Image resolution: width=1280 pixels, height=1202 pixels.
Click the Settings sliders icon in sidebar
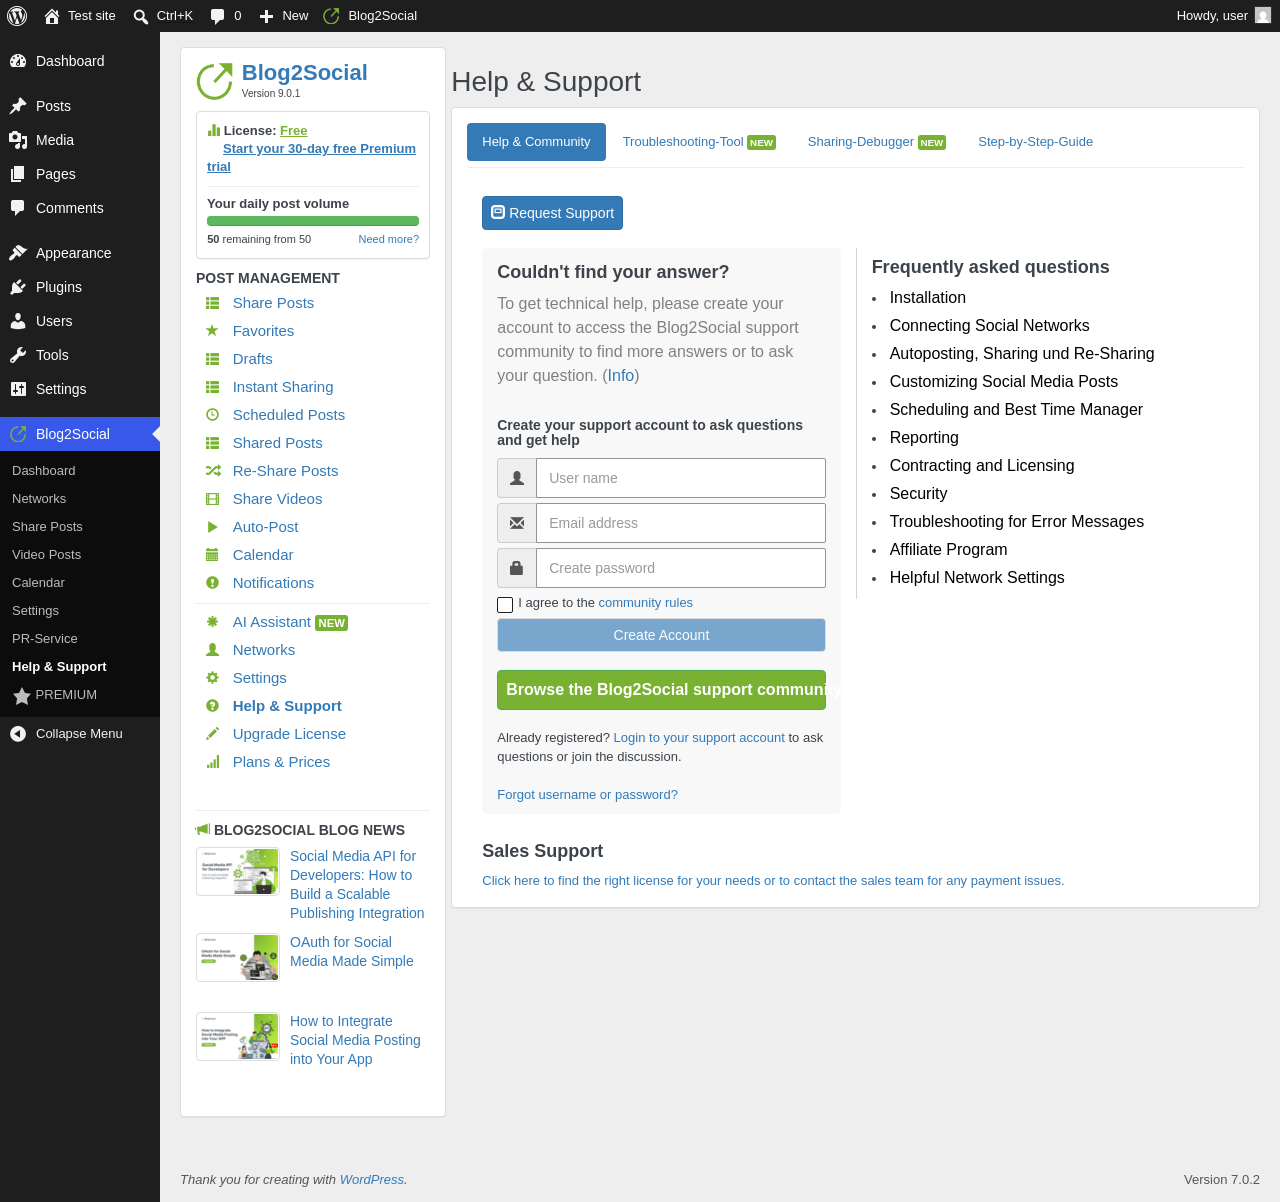tap(18, 389)
